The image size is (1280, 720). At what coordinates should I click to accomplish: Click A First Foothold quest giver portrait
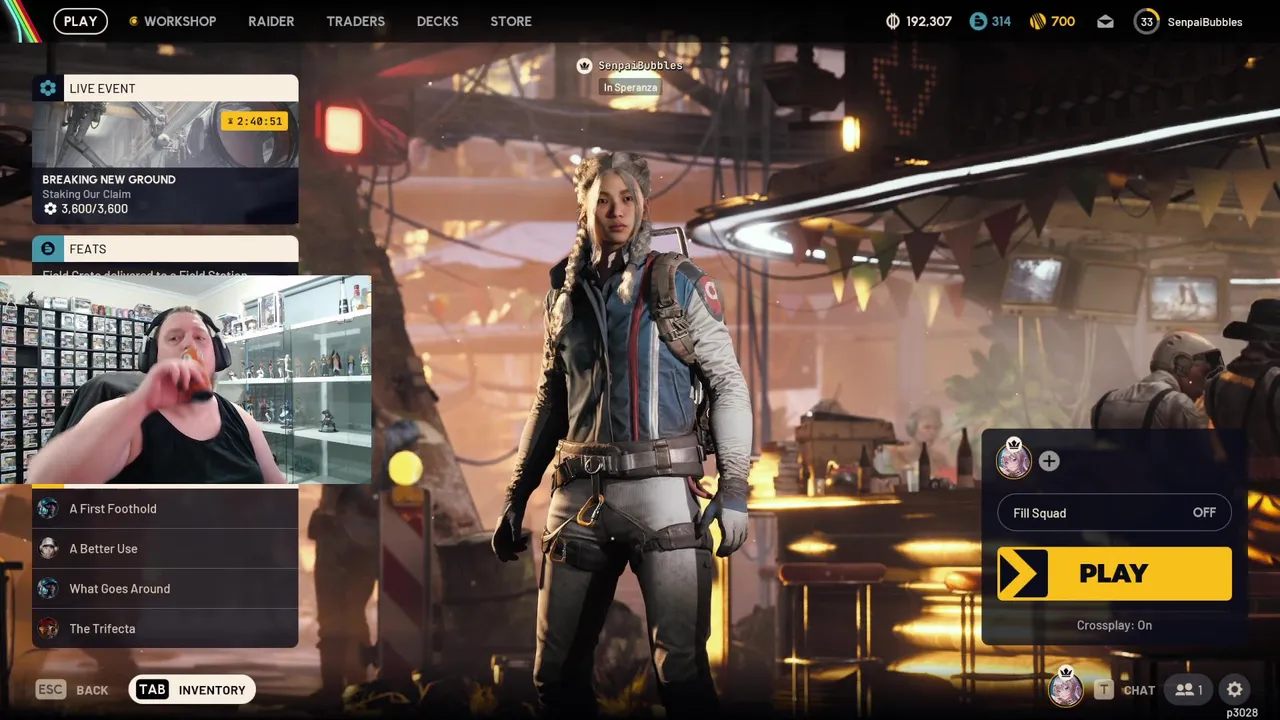[x=48, y=508]
